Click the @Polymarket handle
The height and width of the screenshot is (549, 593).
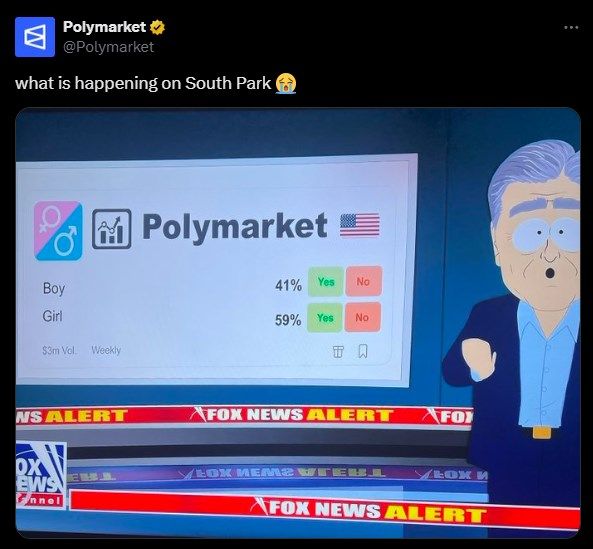[108, 47]
